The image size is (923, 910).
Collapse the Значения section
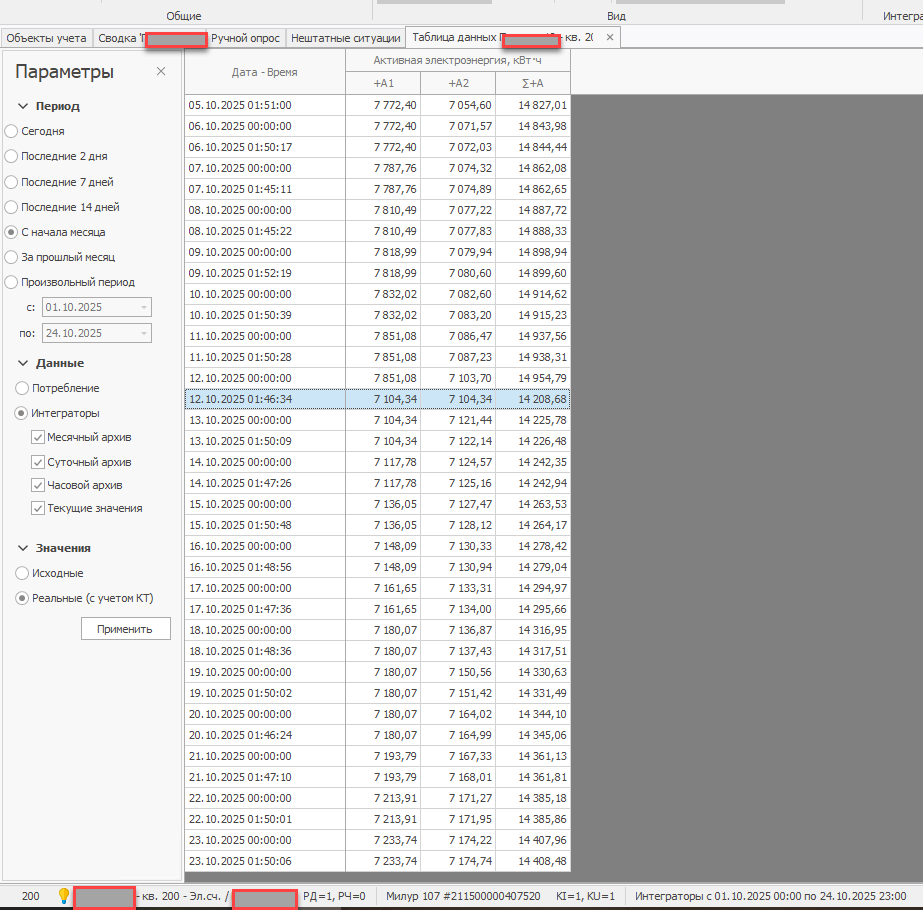tap(23, 548)
